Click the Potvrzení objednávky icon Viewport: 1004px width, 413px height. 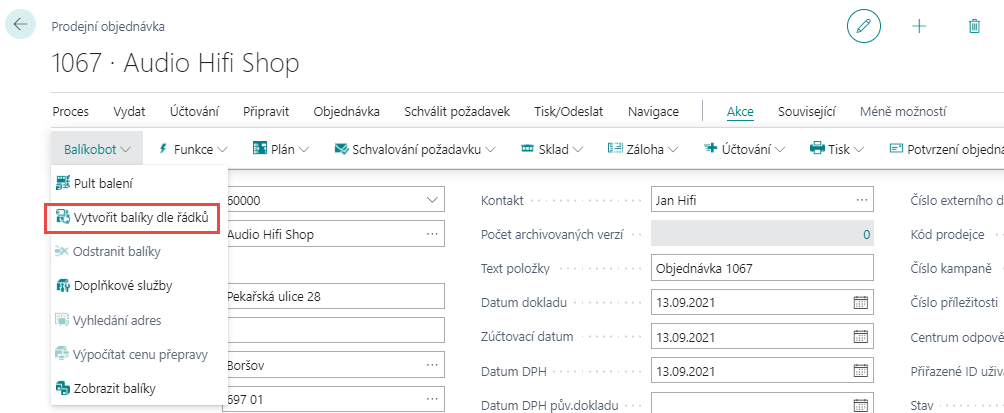coord(896,149)
